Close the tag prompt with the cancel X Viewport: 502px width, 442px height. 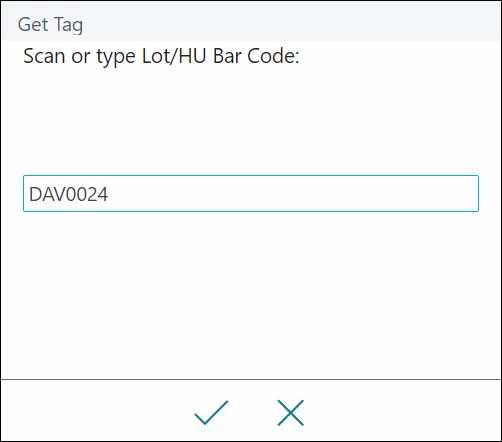[291, 413]
